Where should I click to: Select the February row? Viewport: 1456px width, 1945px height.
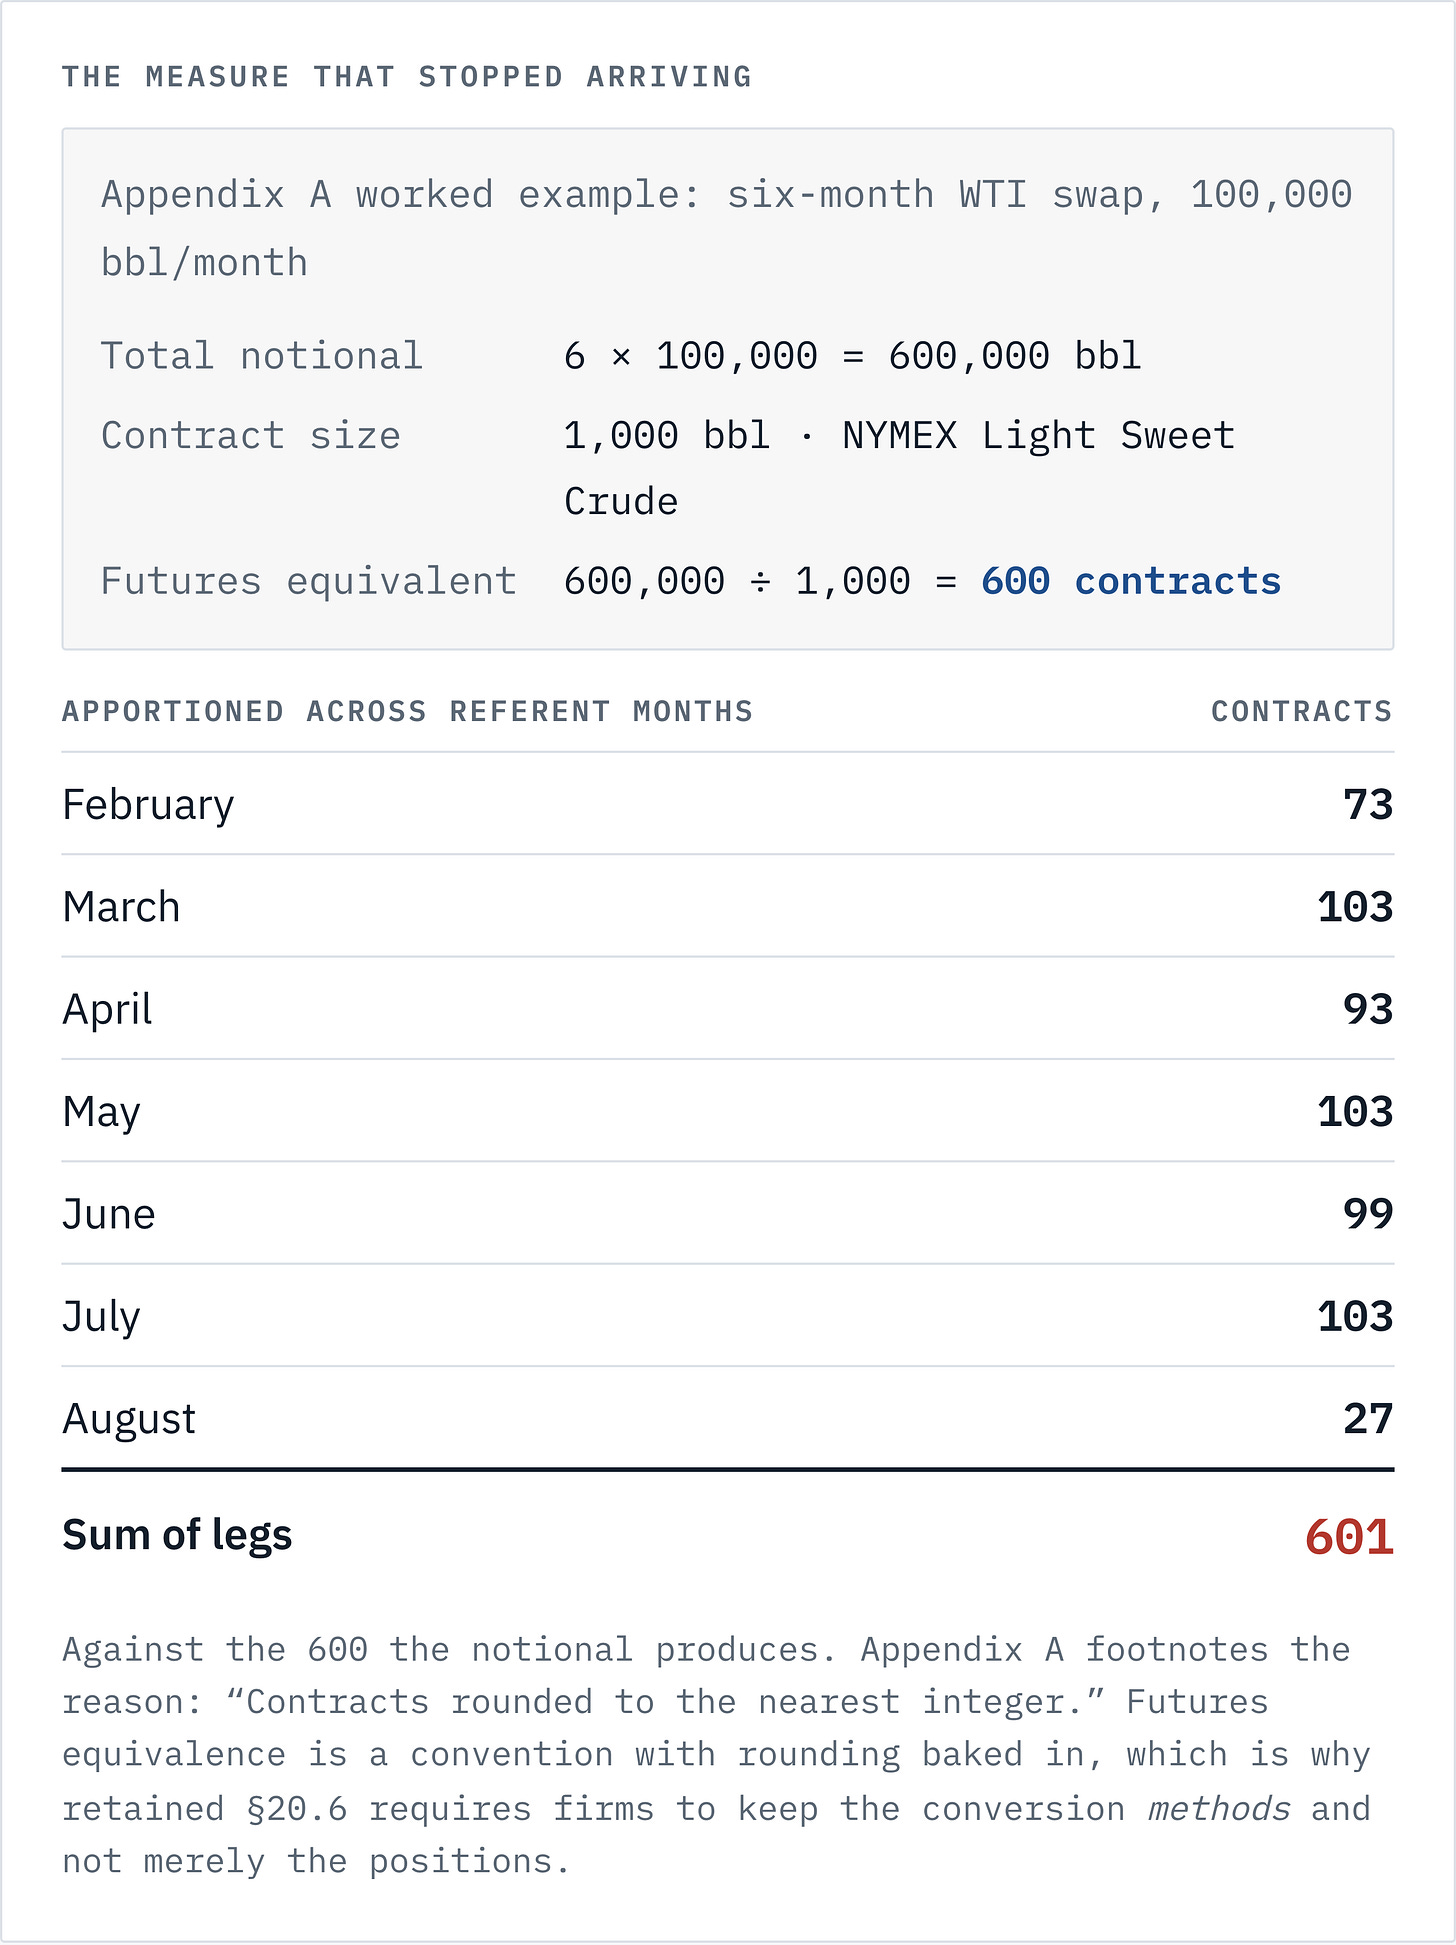coord(728,804)
